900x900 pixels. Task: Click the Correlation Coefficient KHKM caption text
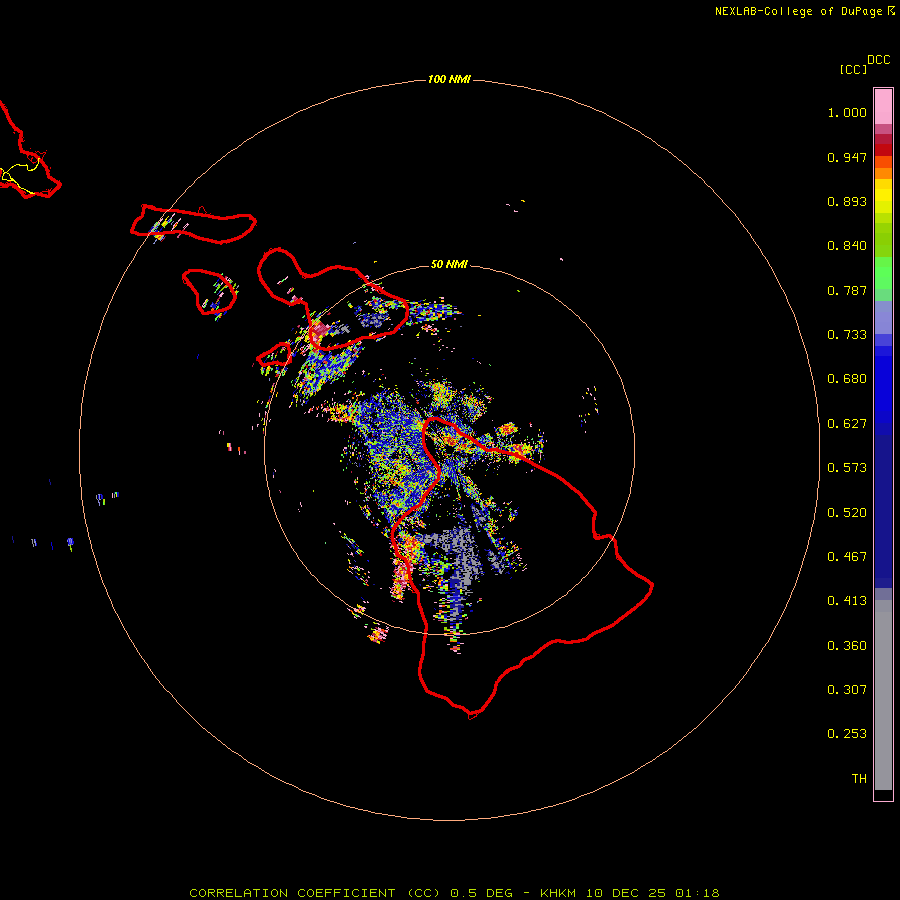point(454,893)
